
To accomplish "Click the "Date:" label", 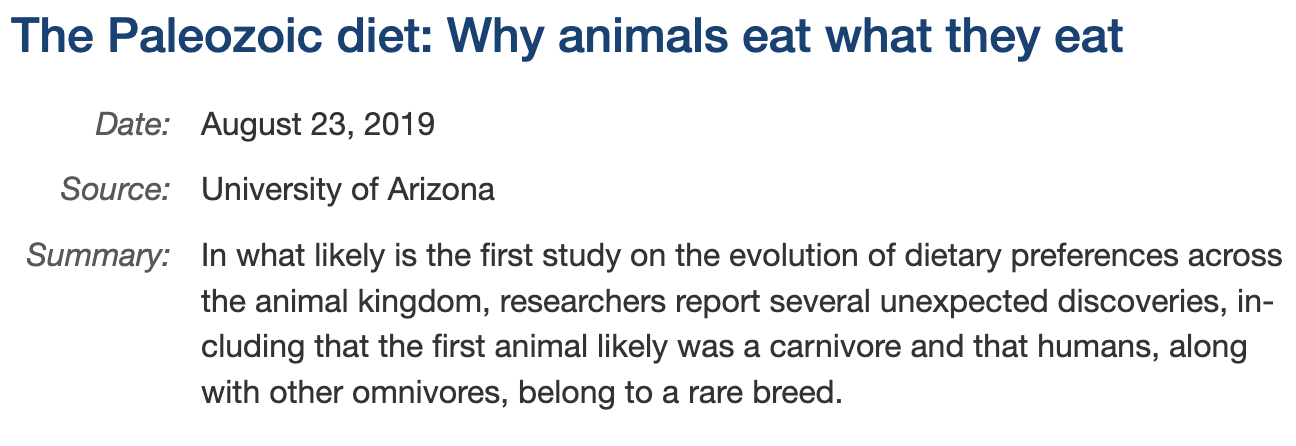I will (133, 125).
